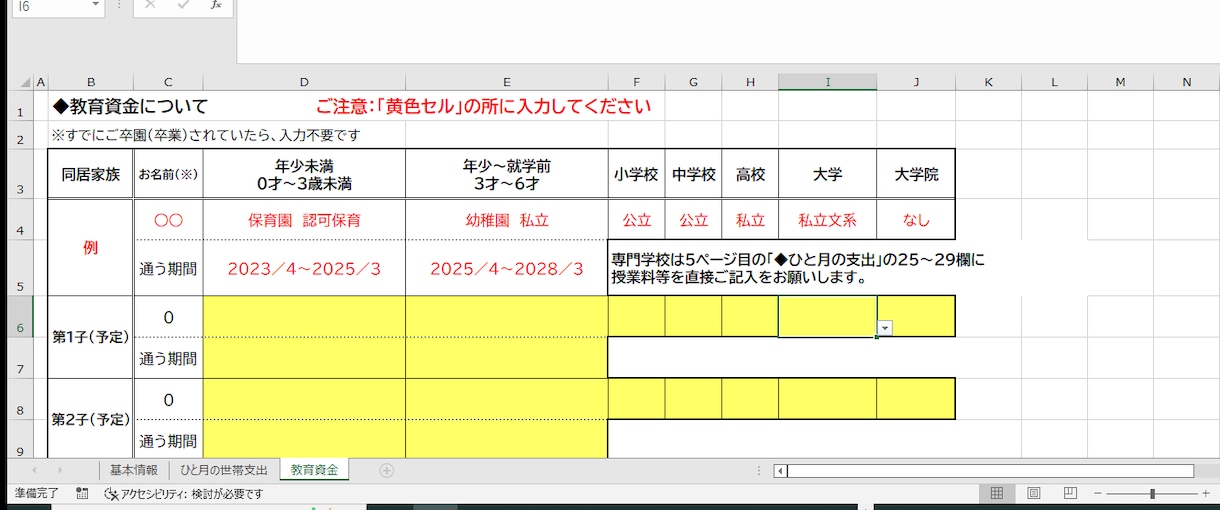The image size is (1220, 510).
Task: Click the 私立文系 example cell
Action: (828, 220)
